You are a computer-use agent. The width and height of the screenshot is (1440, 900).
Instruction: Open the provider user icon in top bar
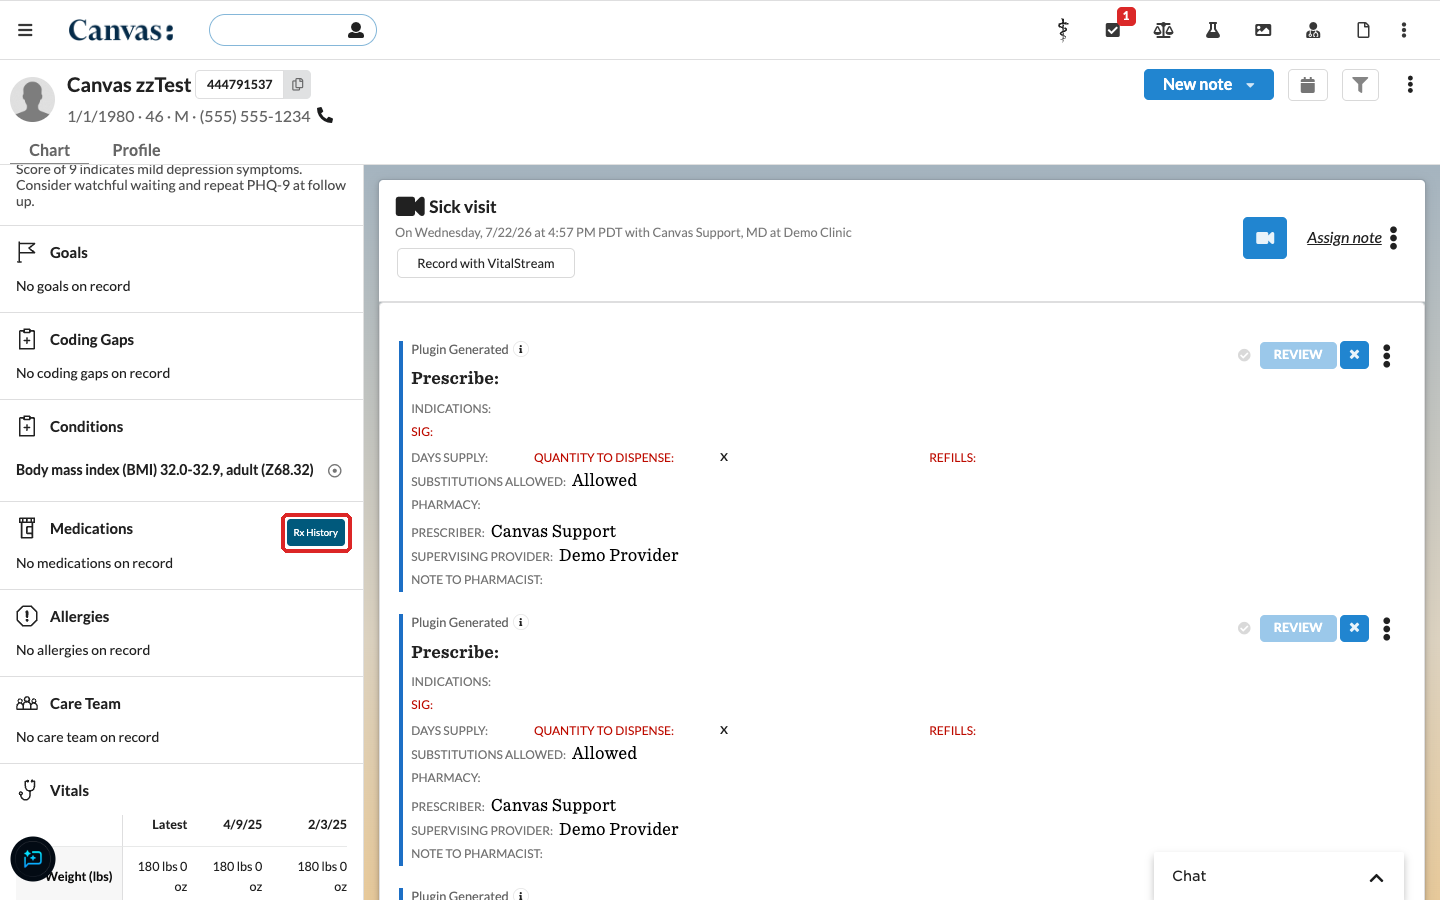[1313, 30]
